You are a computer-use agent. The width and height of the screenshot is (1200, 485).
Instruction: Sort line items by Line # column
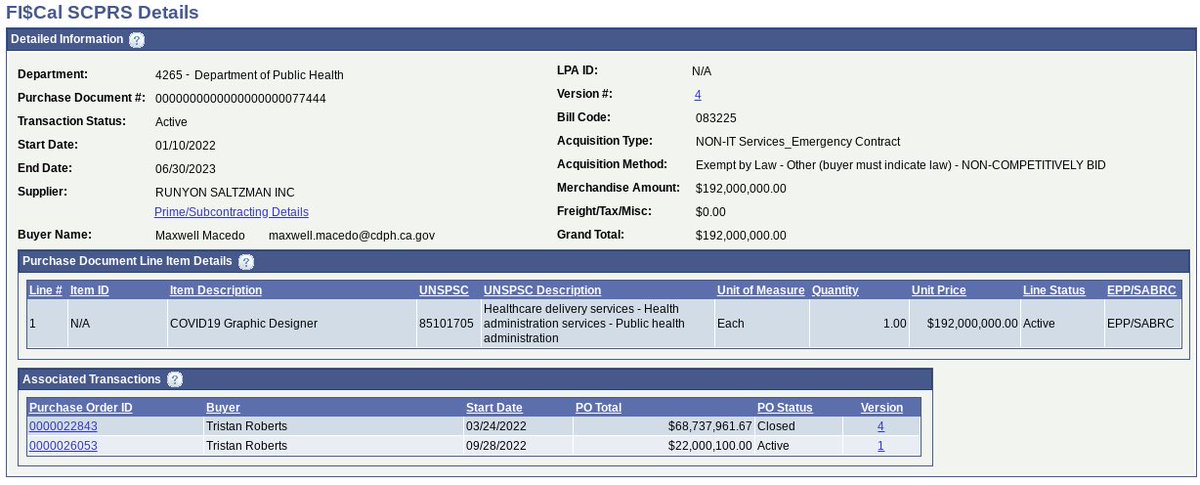coord(46,290)
